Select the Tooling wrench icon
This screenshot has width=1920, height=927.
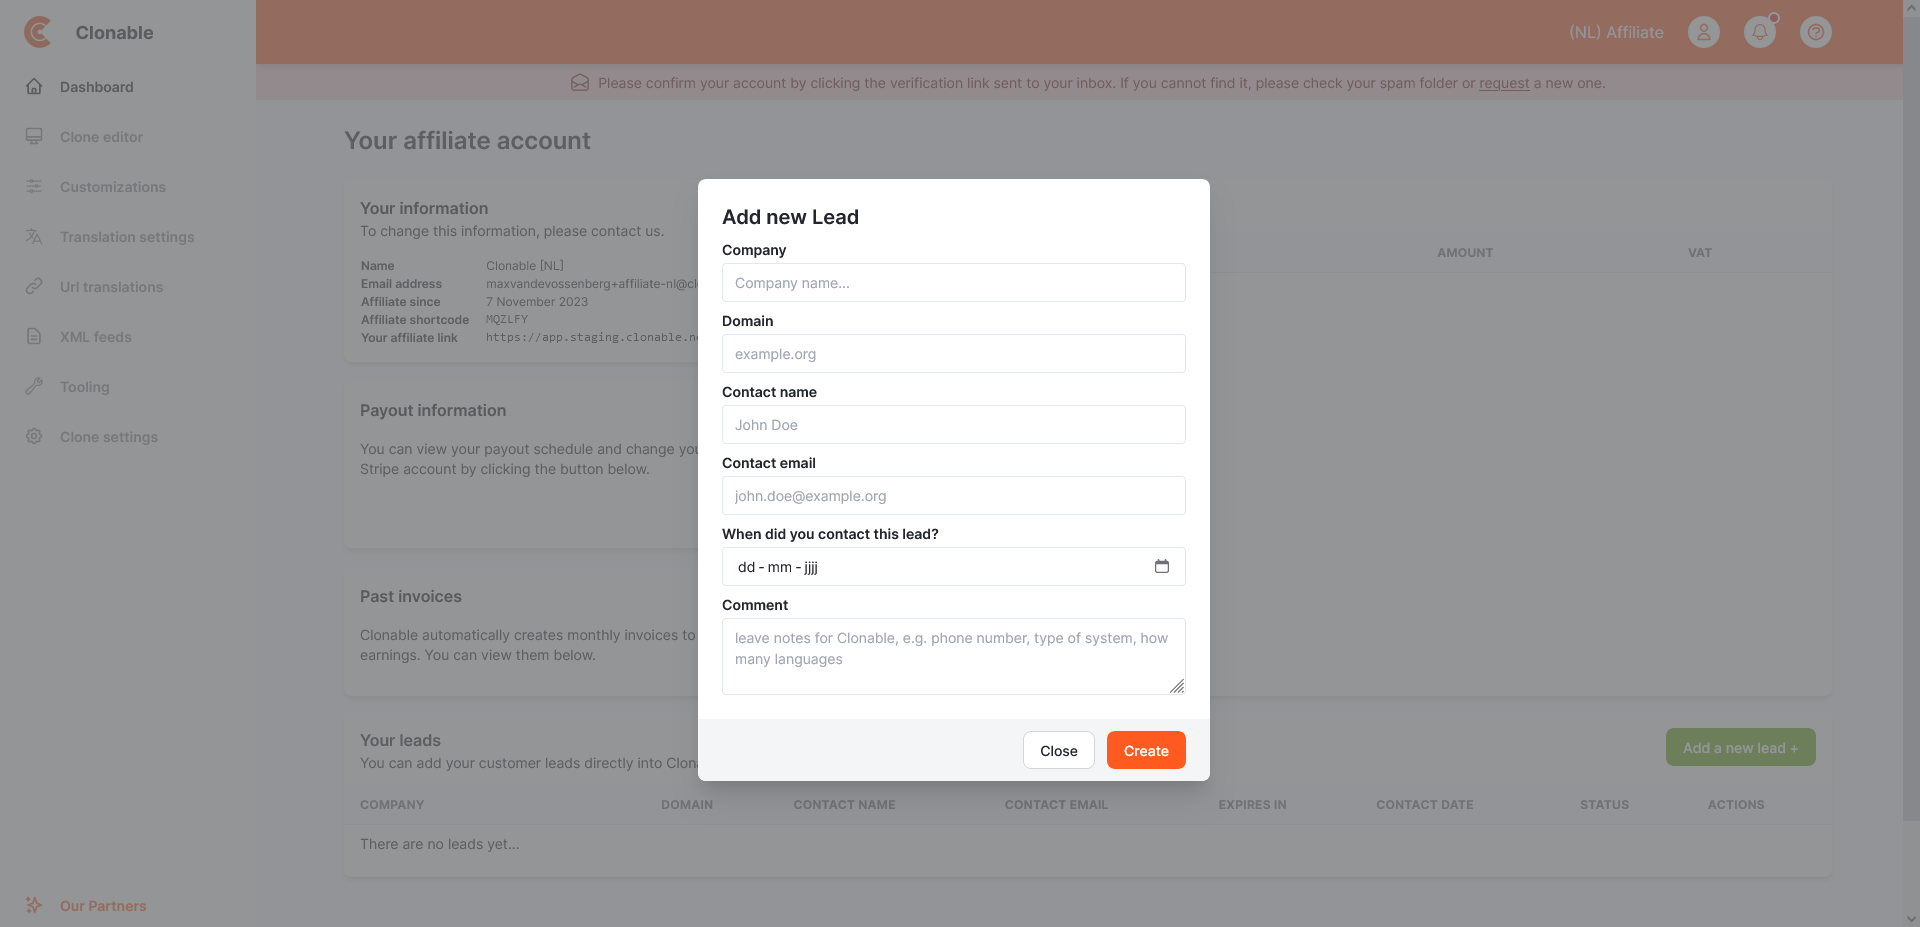pos(34,387)
